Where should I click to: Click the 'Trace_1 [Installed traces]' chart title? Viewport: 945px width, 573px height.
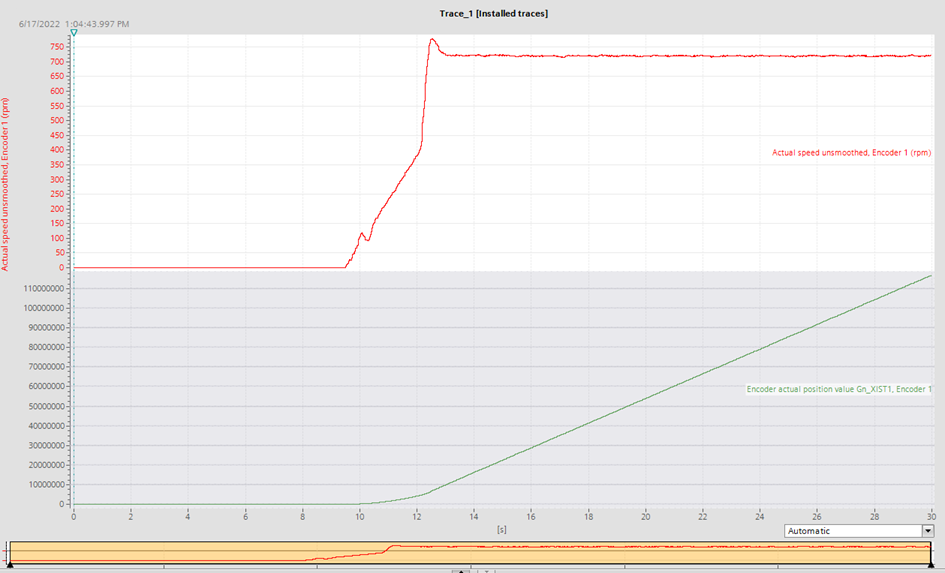click(494, 13)
